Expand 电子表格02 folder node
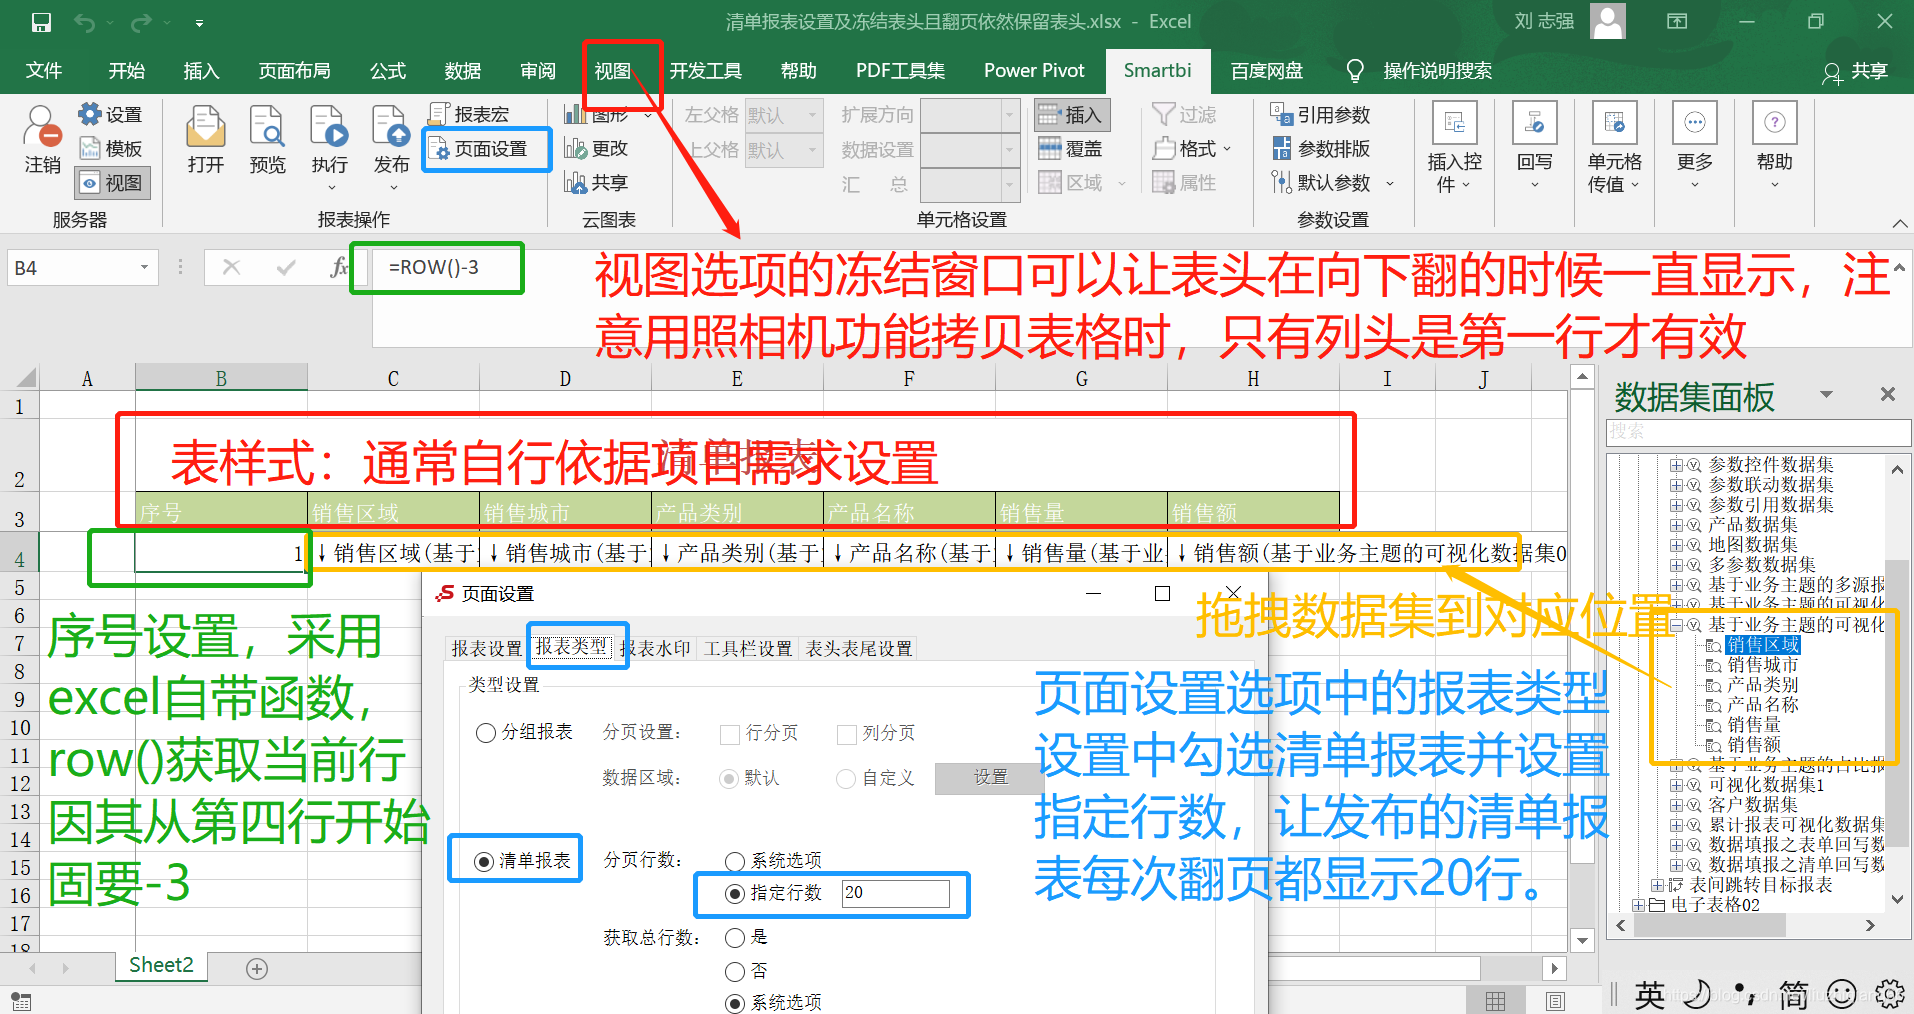 tap(1638, 904)
